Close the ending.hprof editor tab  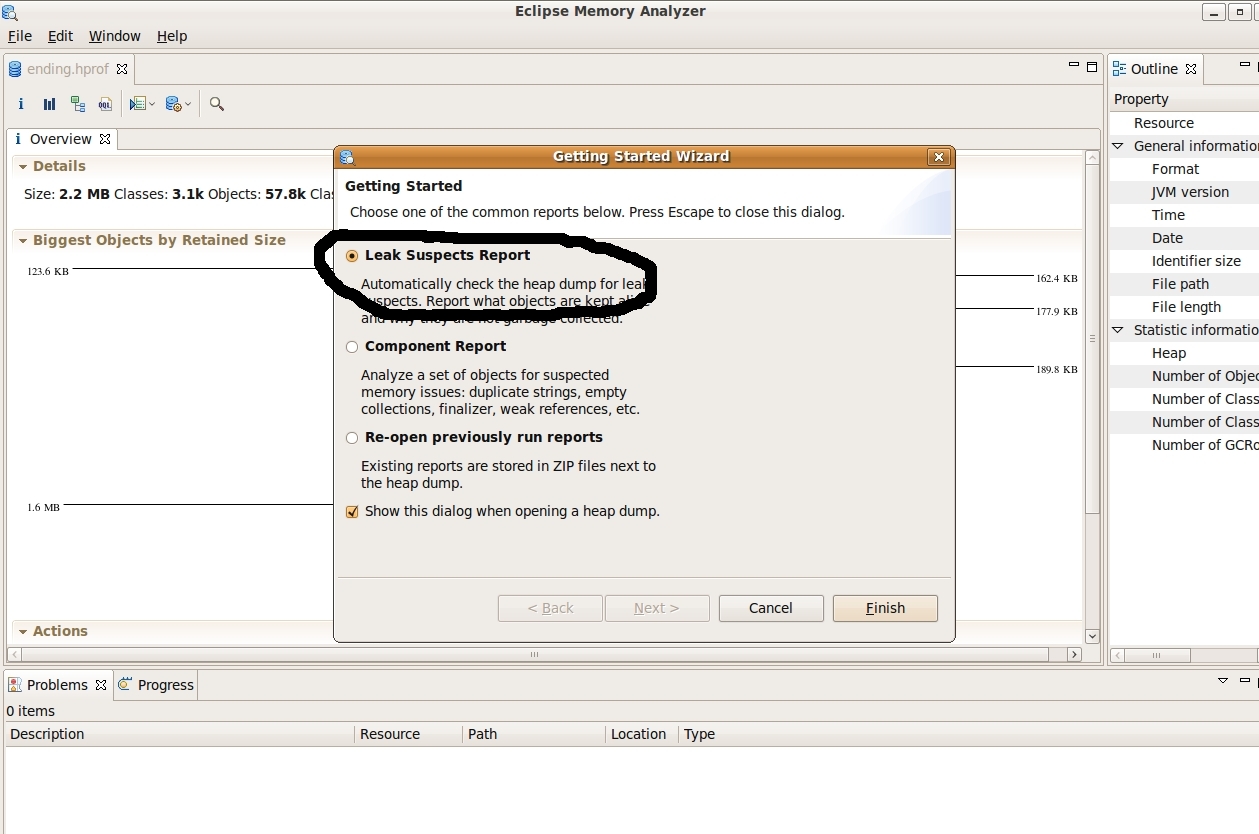point(122,69)
